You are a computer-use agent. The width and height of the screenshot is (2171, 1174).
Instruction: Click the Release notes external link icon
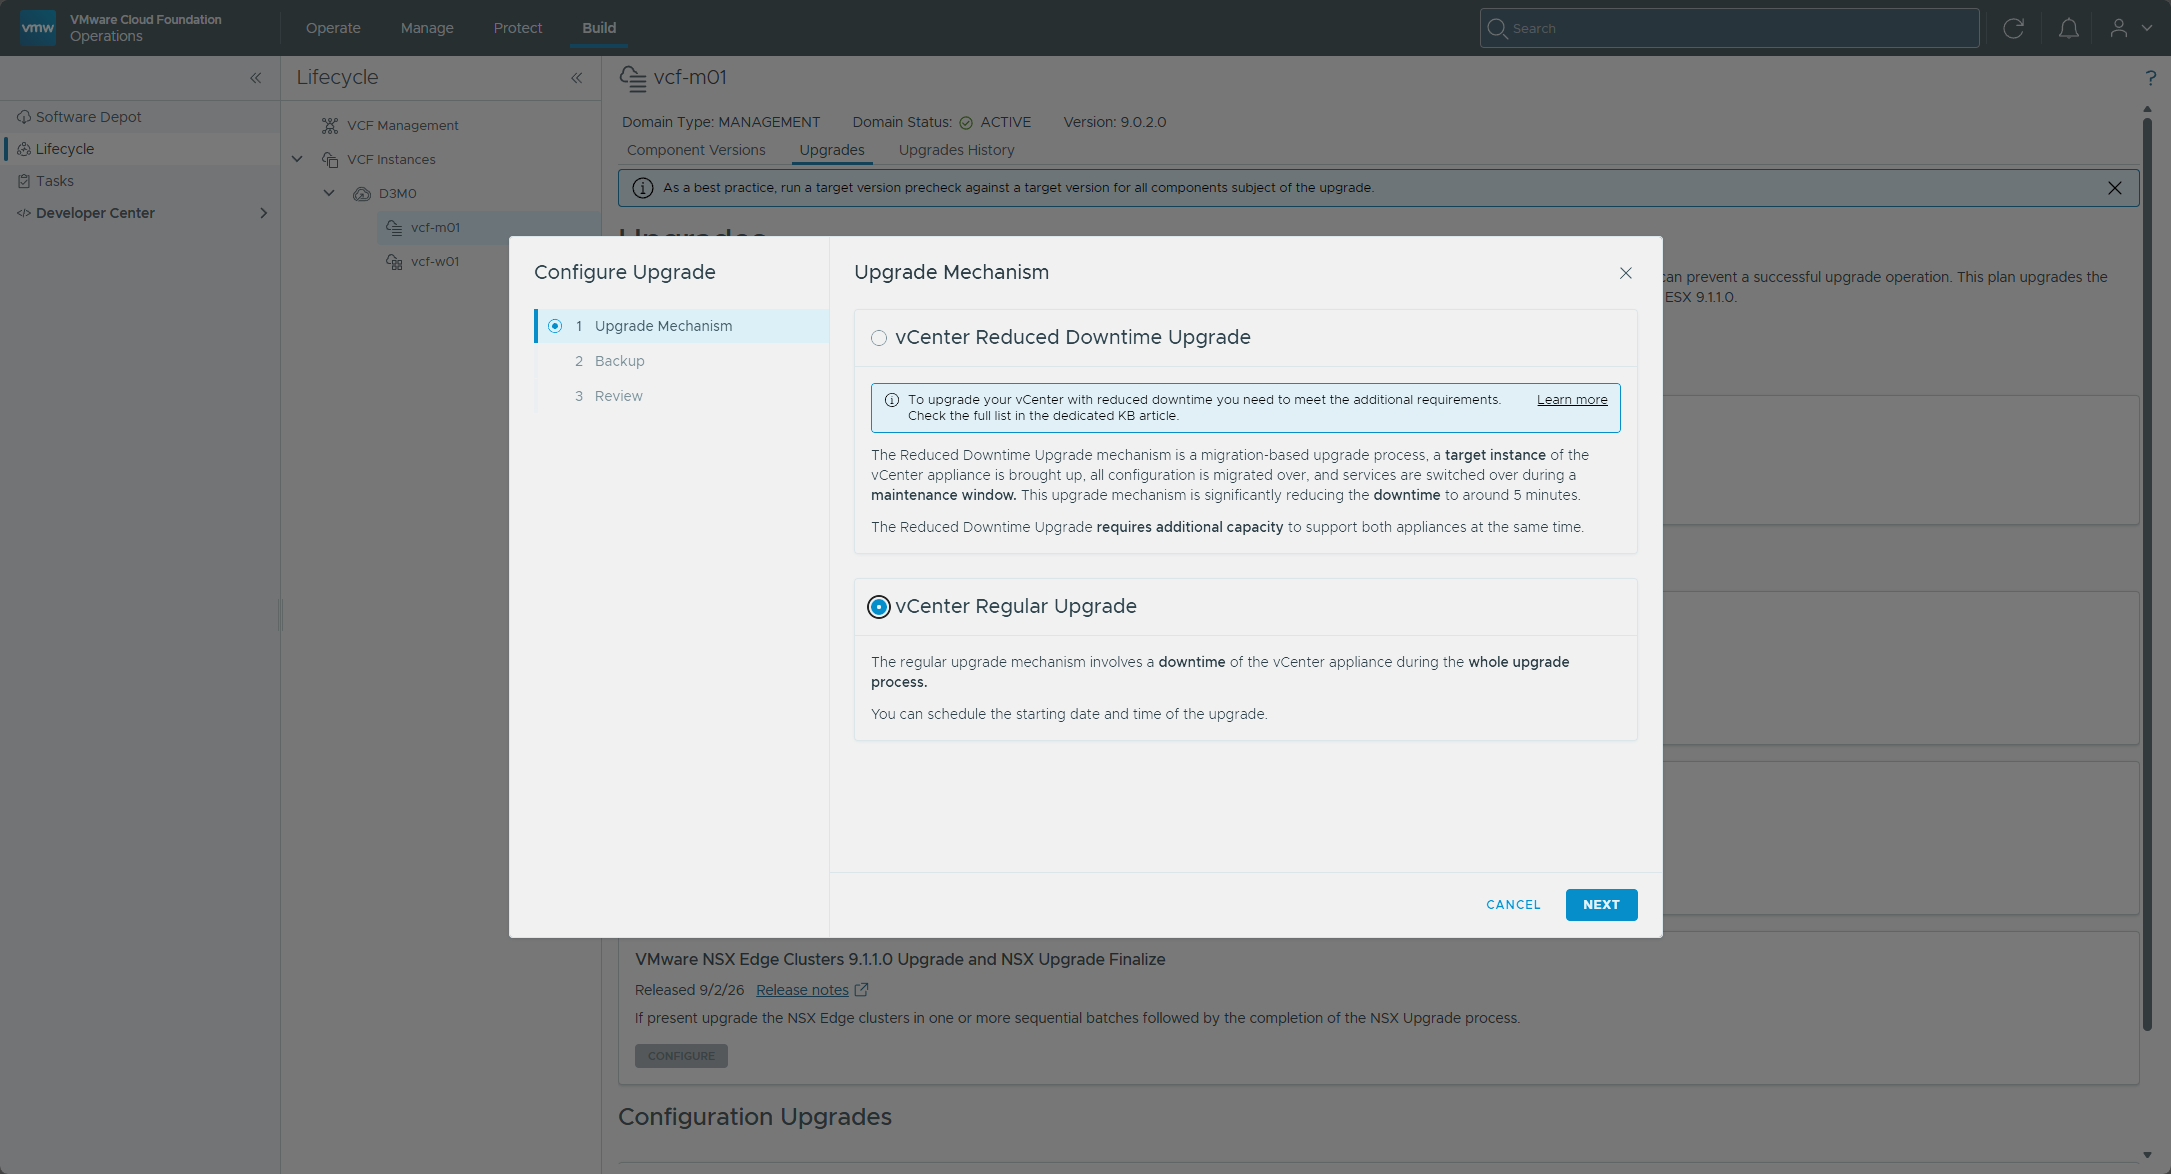pos(861,989)
